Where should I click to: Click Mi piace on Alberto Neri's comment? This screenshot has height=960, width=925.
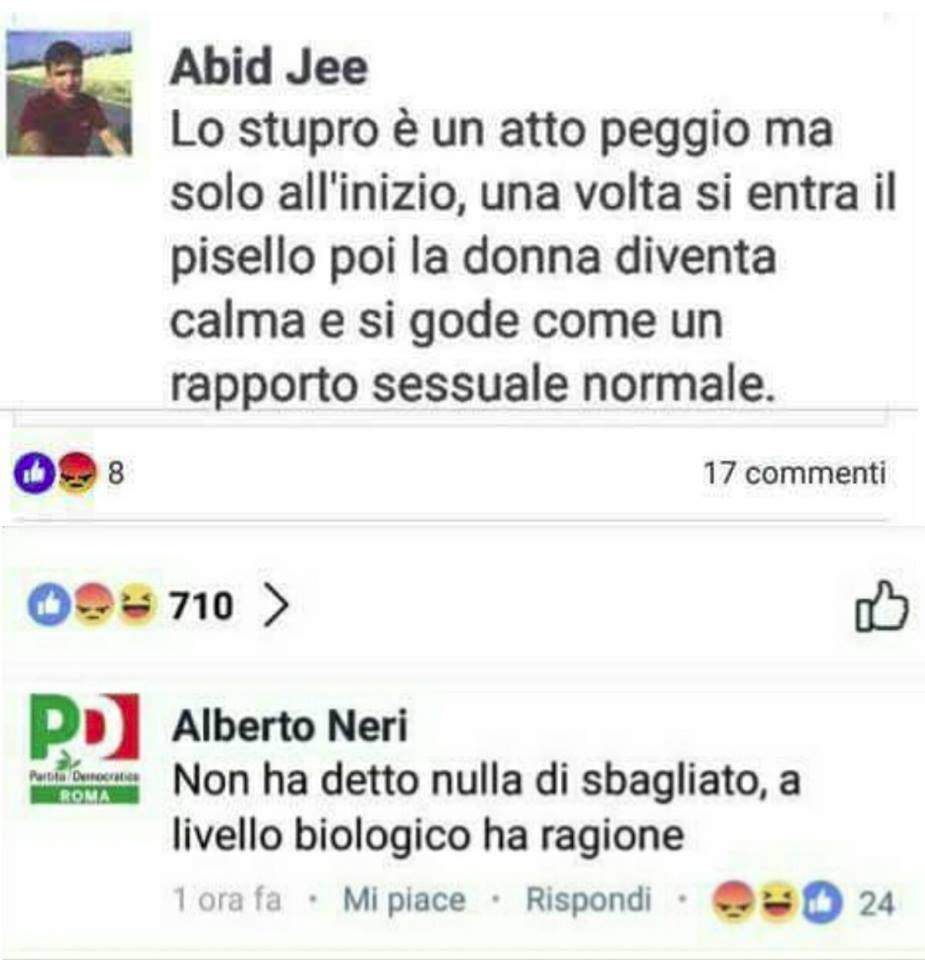click(404, 899)
